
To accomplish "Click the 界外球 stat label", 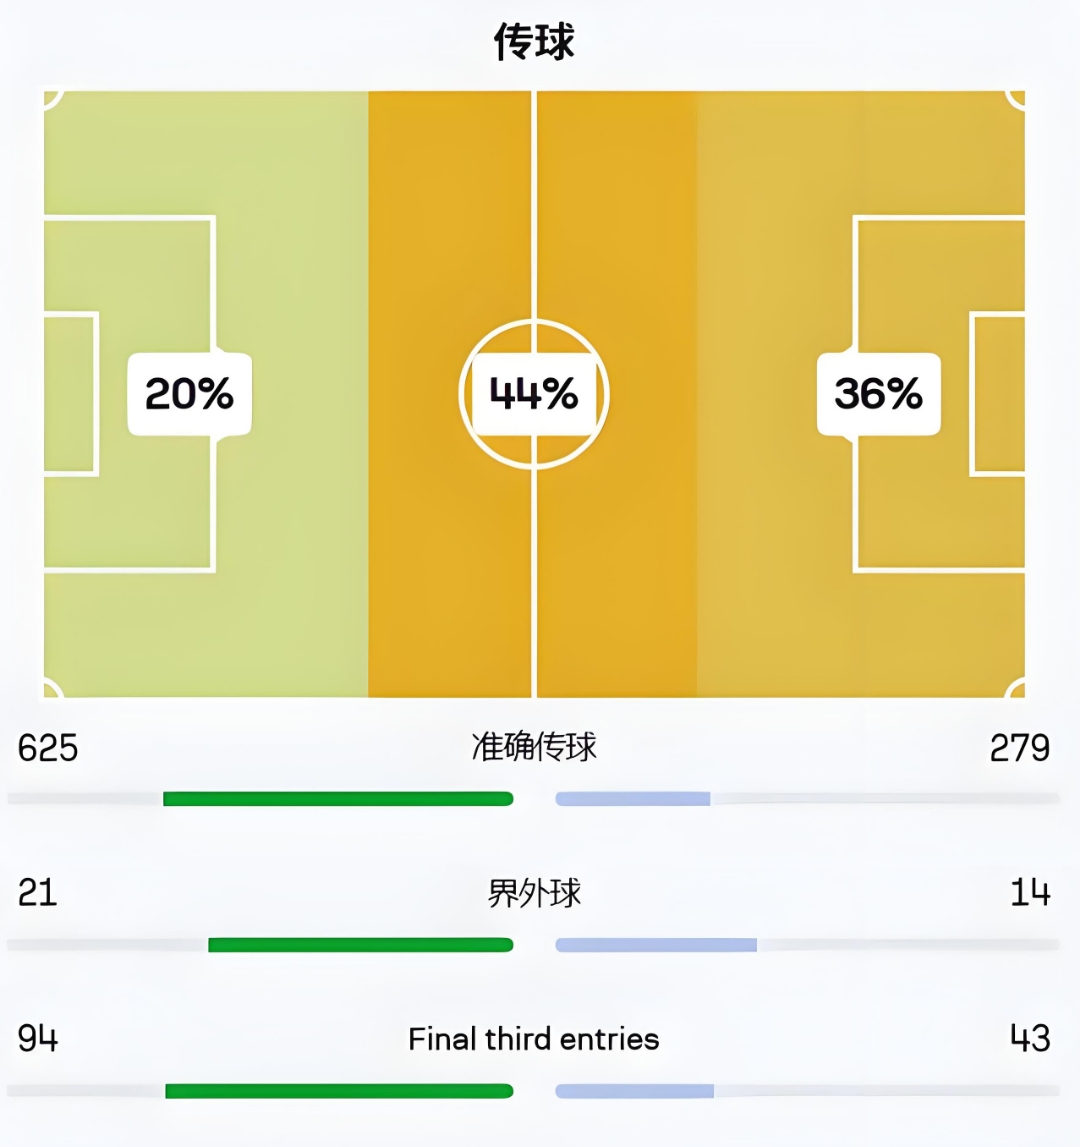I will tap(534, 893).
